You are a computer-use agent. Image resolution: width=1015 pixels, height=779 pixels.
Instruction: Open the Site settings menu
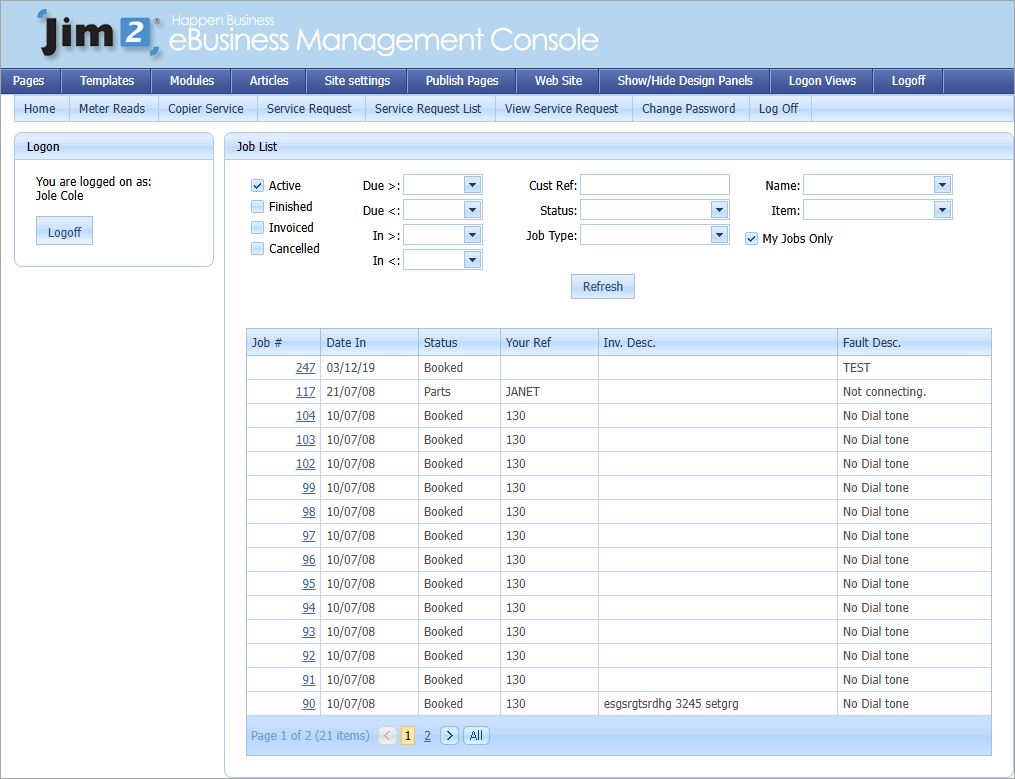click(x=357, y=81)
